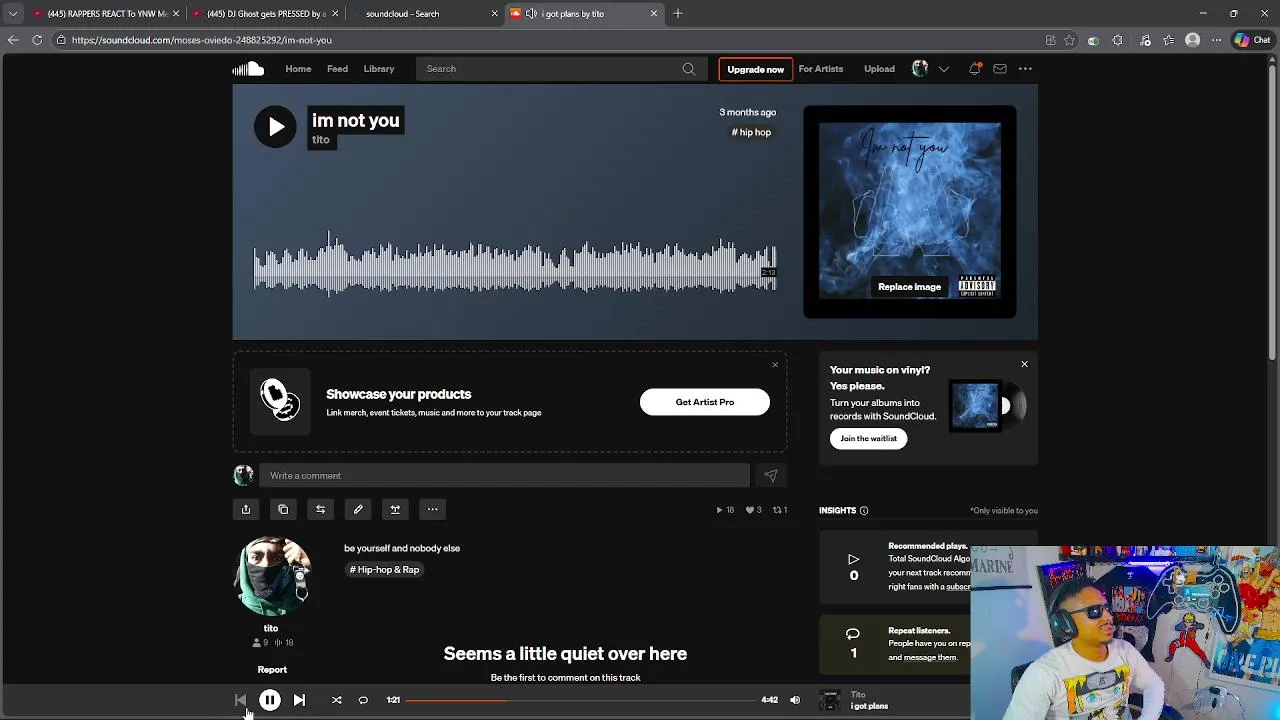This screenshot has width=1280, height=720.
Task: Seek on the bottom player progress bar
Action: point(580,700)
